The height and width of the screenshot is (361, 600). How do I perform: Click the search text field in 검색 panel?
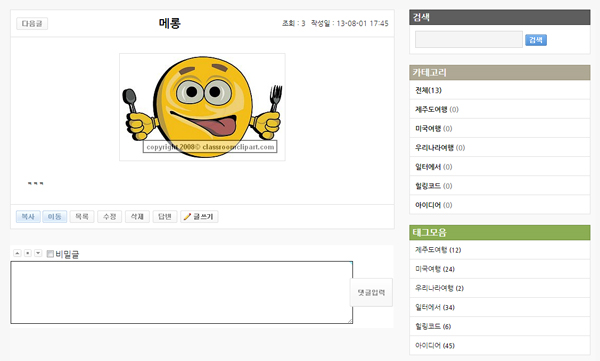tap(469, 39)
